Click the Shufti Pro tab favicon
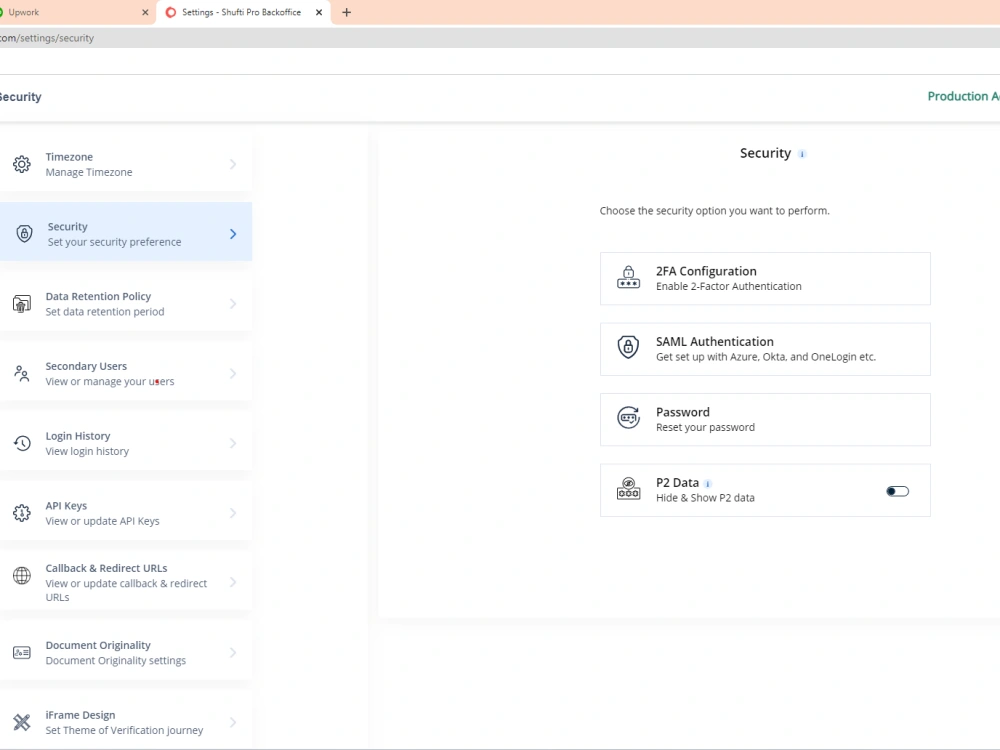This screenshot has height=750, width=1000. [170, 12]
